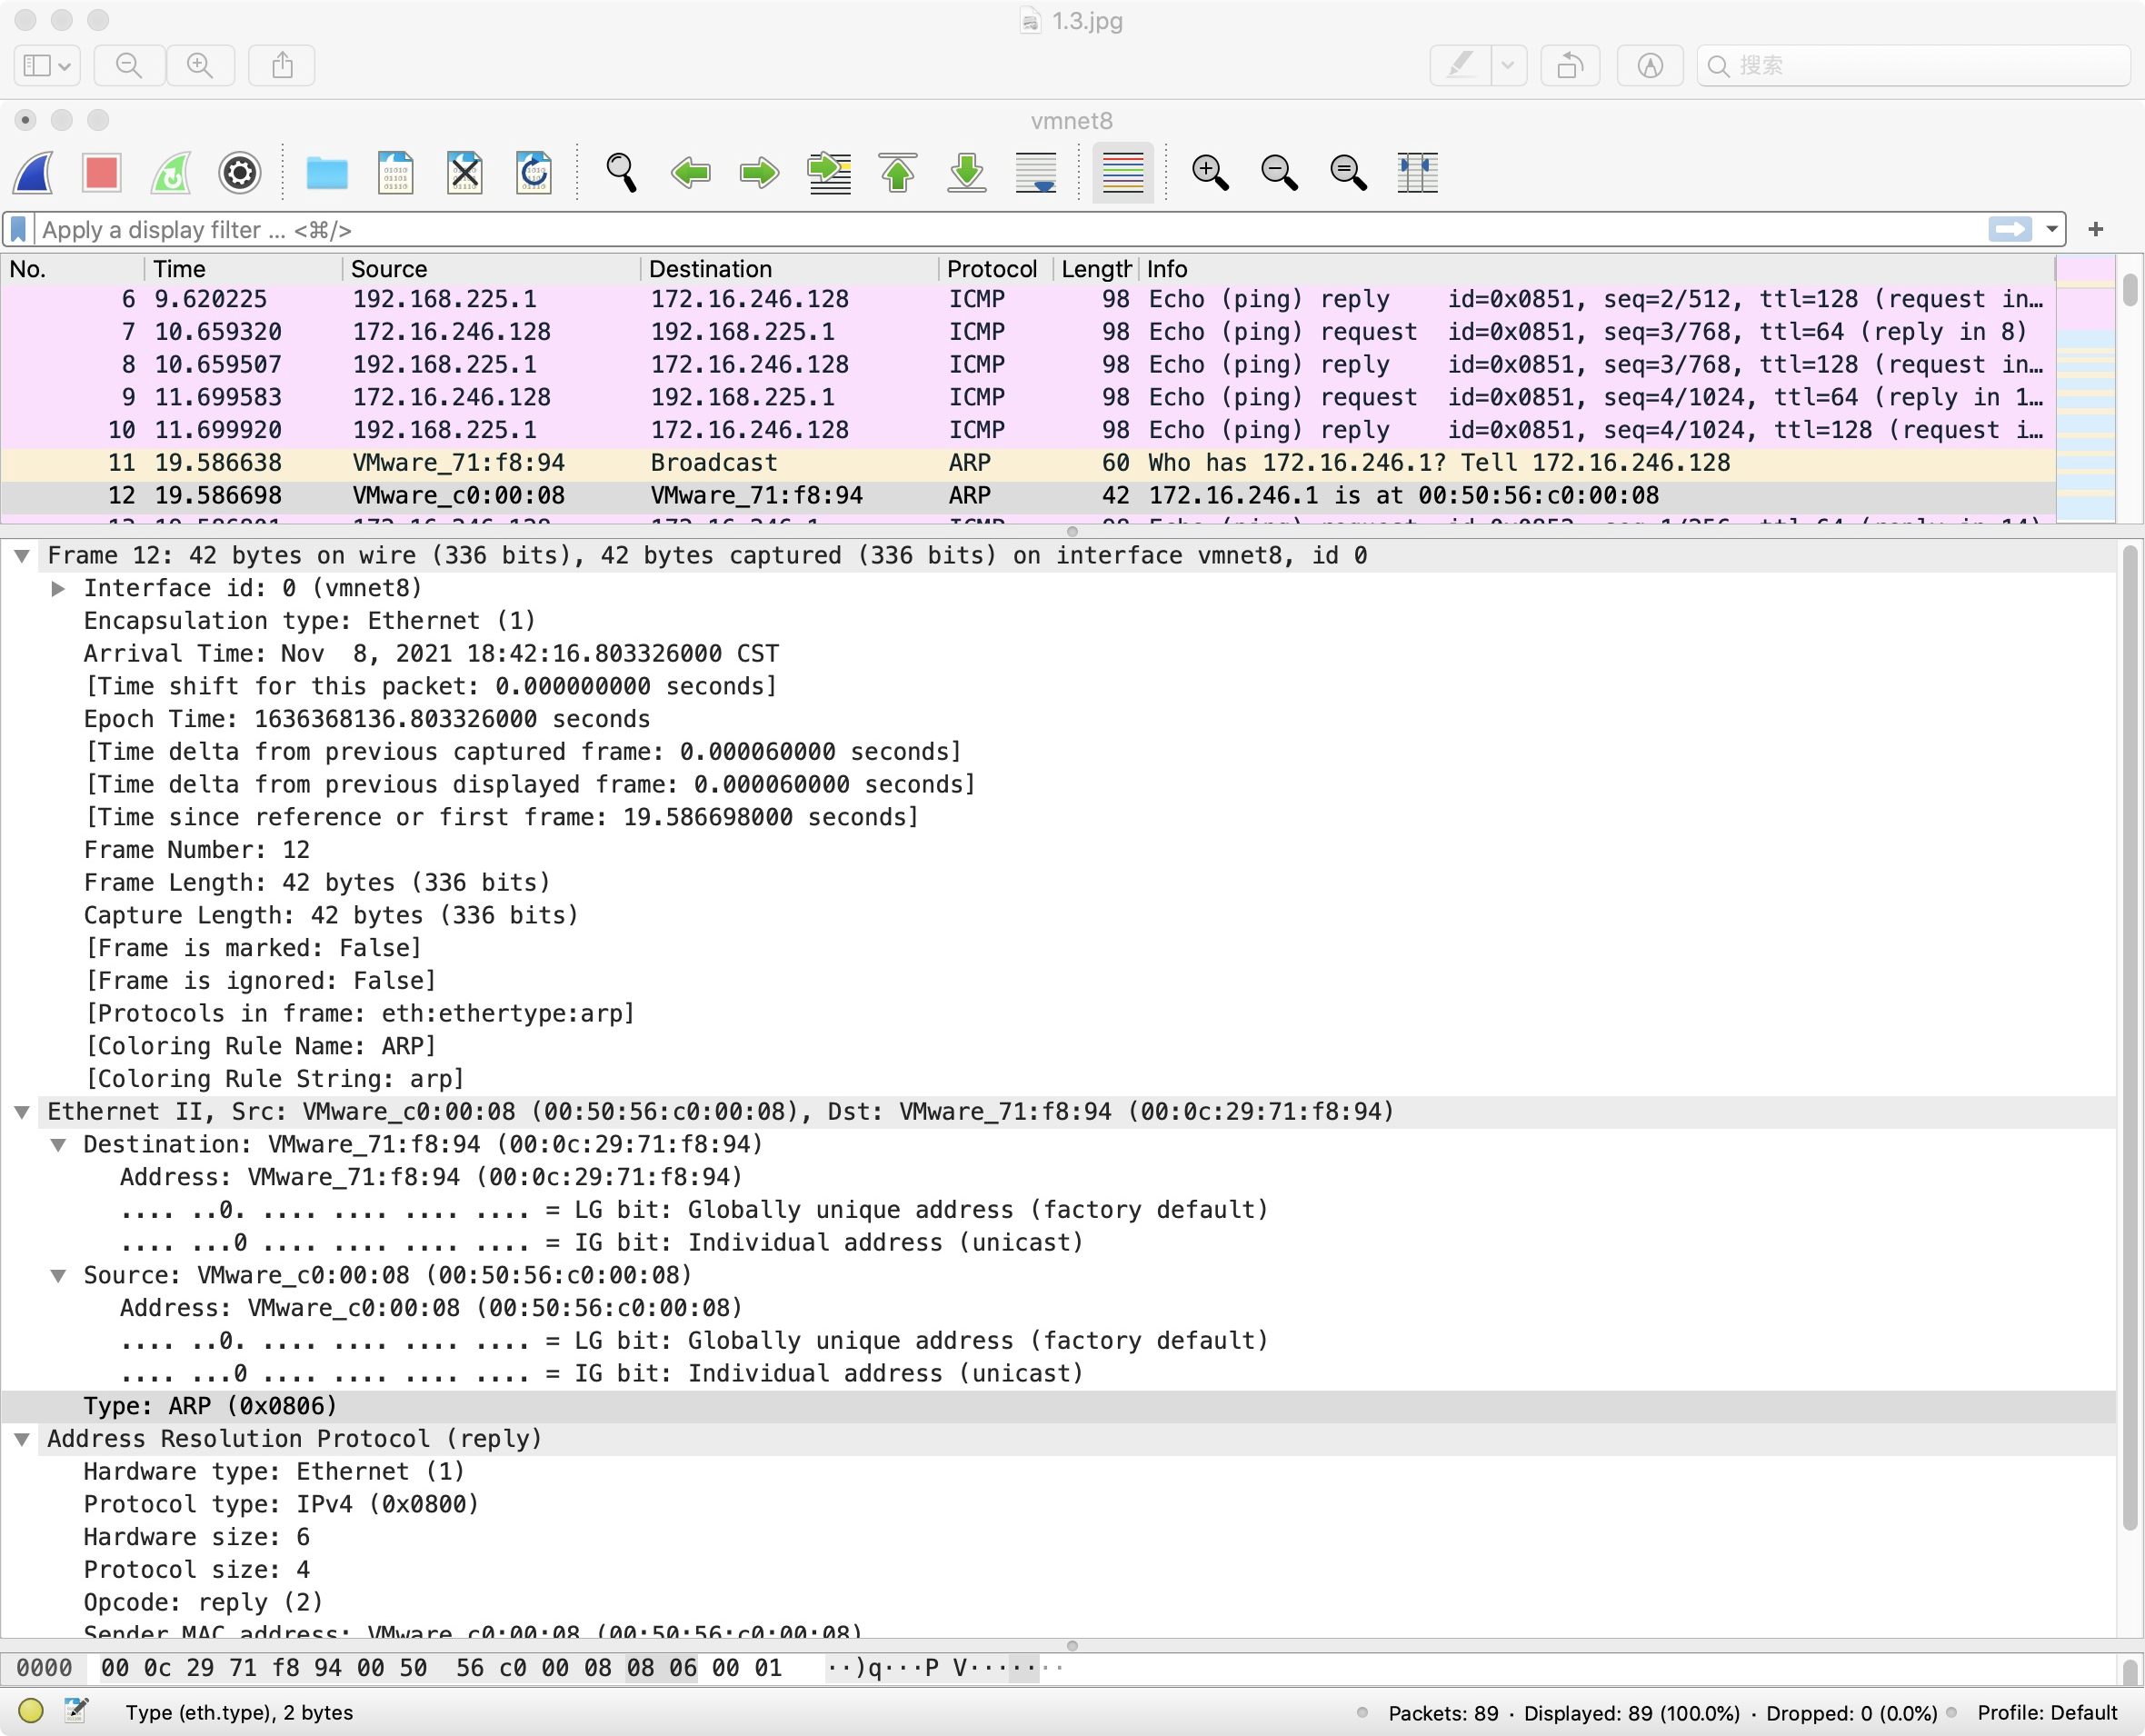Toggle the colorize packet list button
This screenshot has width=2145, height=1736.
coord(1122,172)
